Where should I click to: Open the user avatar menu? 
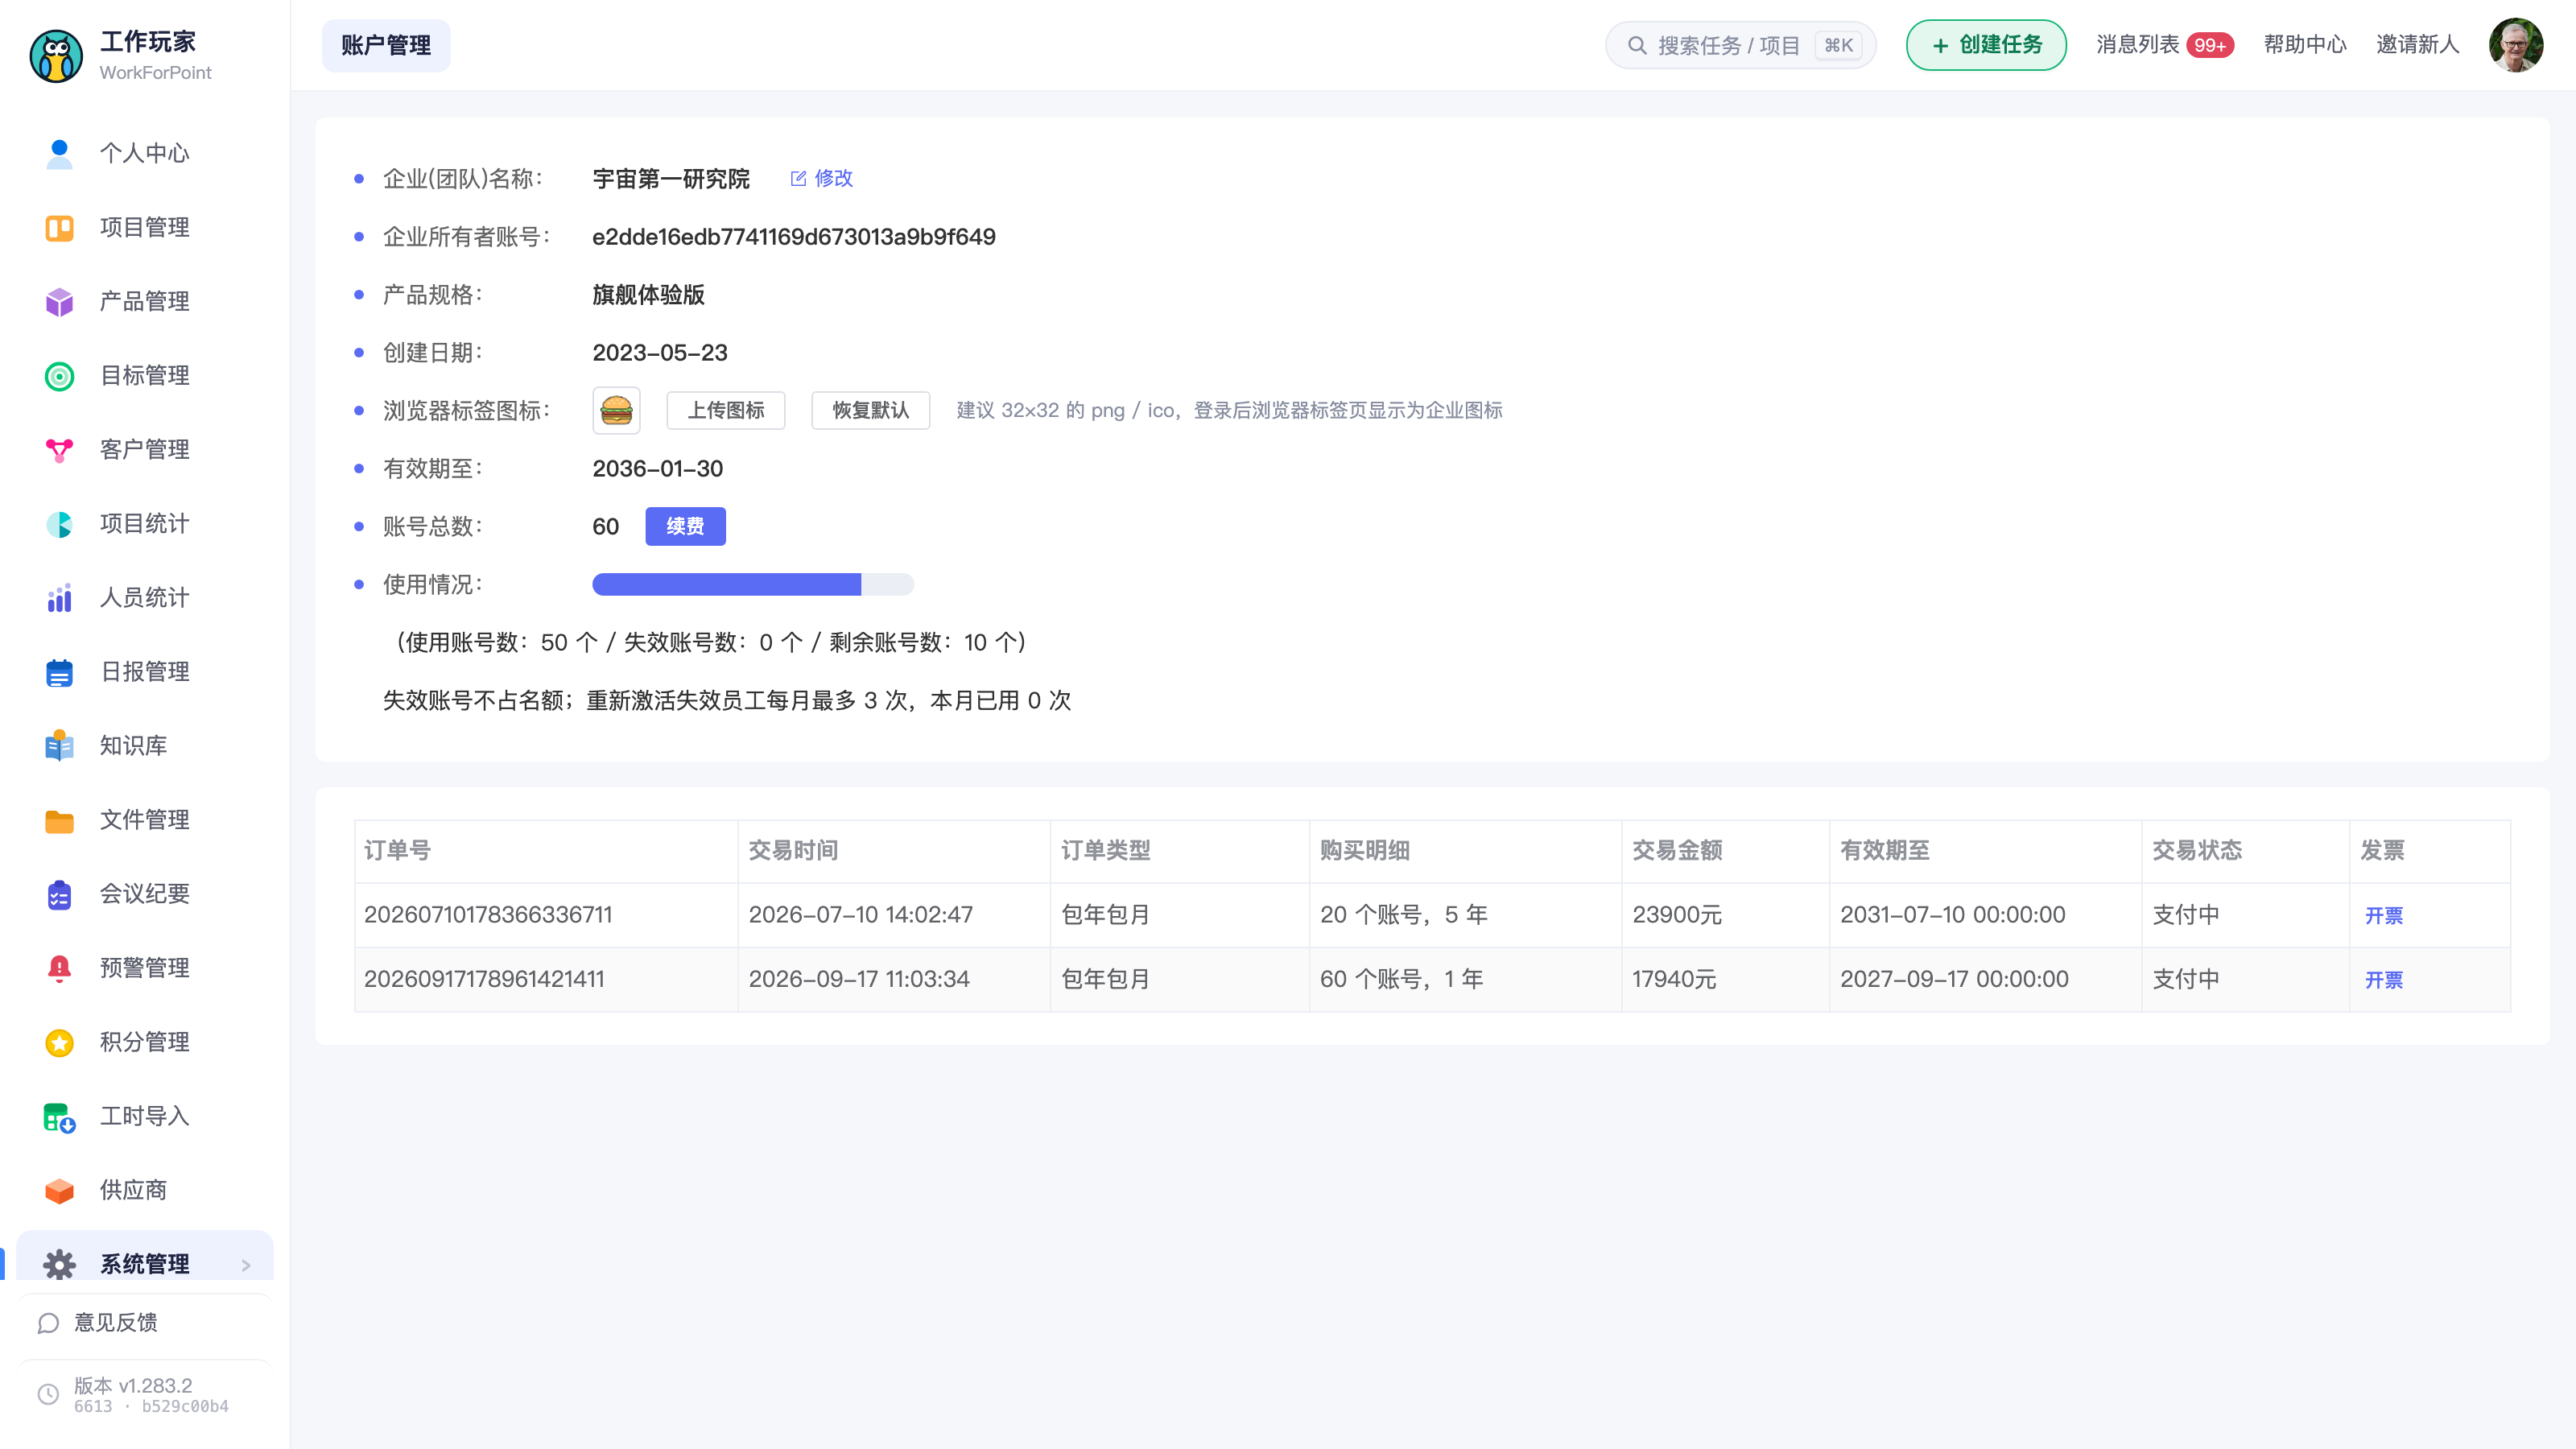(2516, 45)
